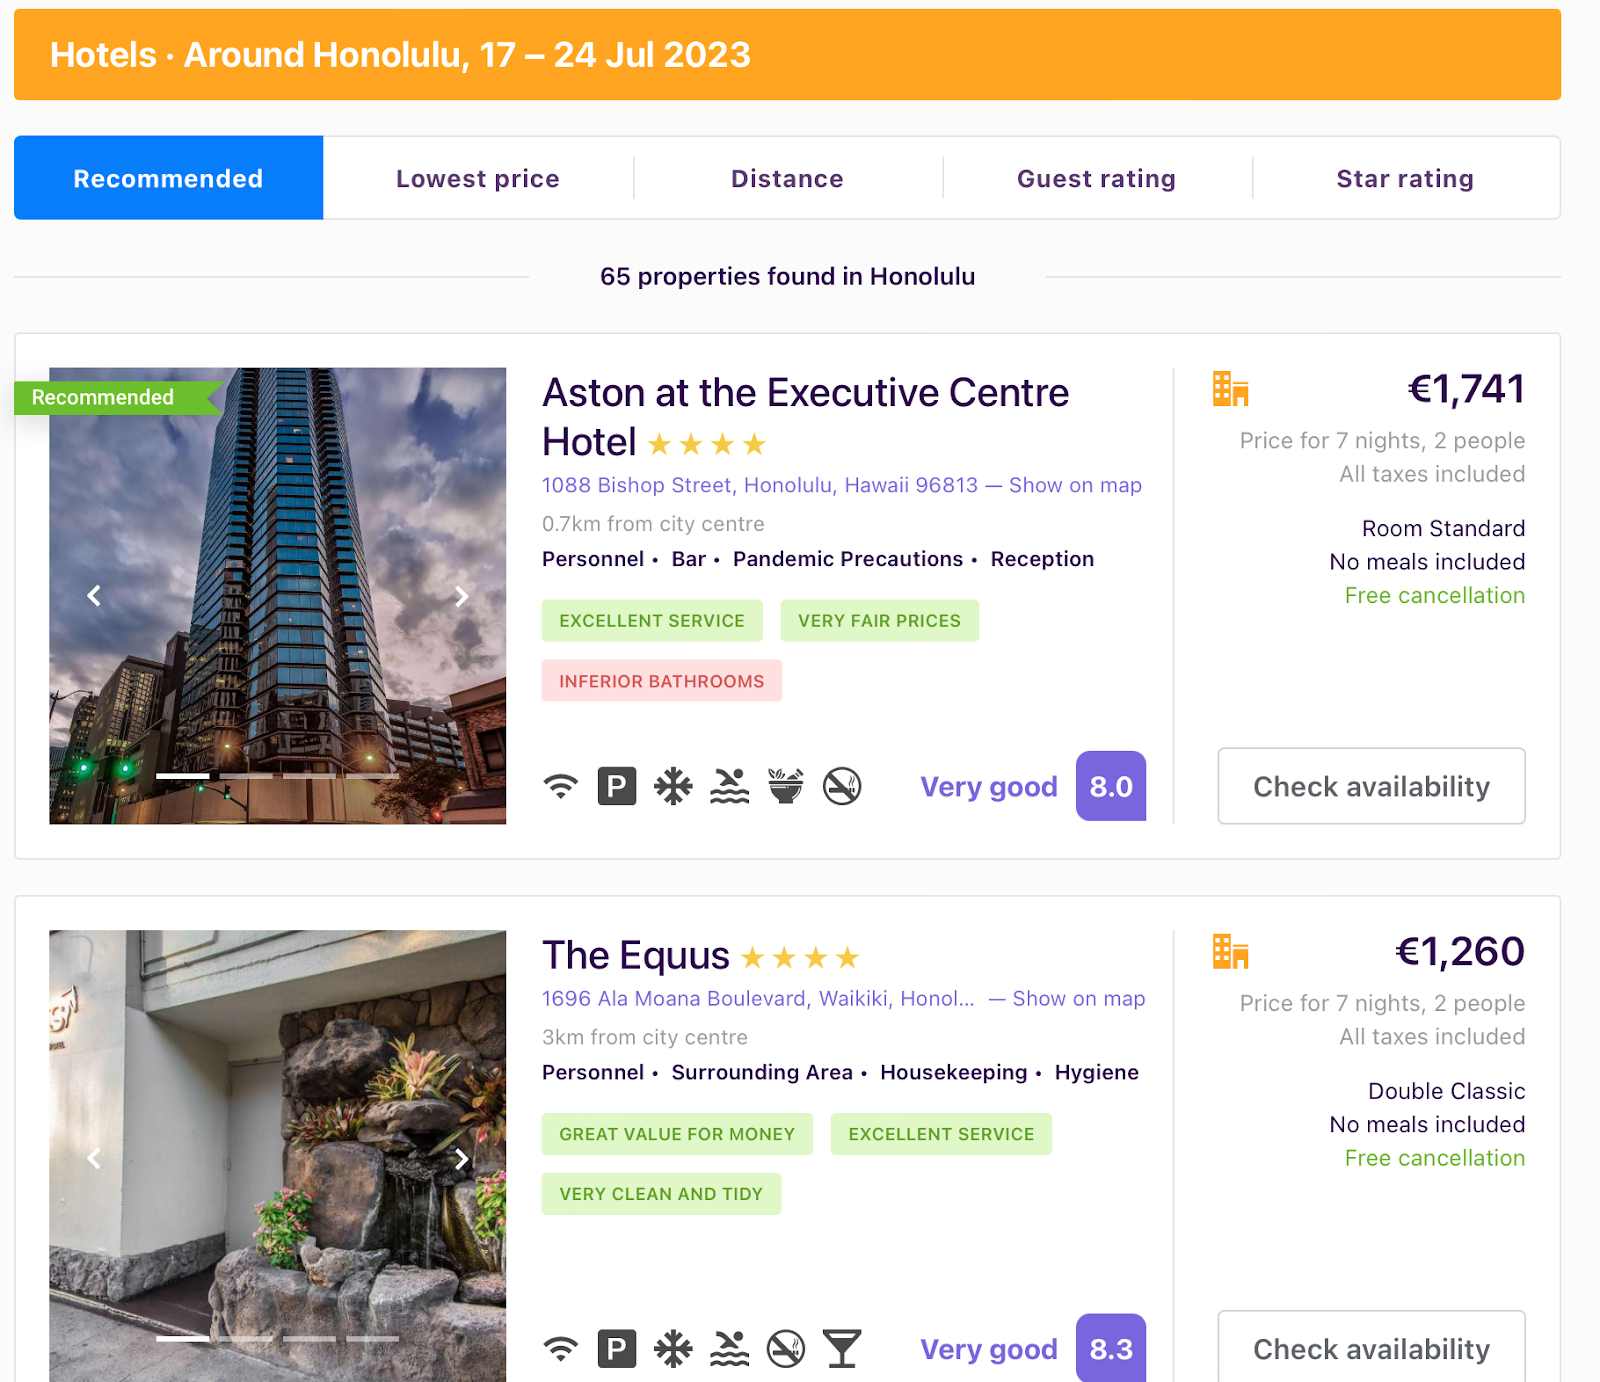This screenshot has height=1382, width=1600.
Task: Click cocktail bar icon for The Equus
Action: tap(842, 1349)
